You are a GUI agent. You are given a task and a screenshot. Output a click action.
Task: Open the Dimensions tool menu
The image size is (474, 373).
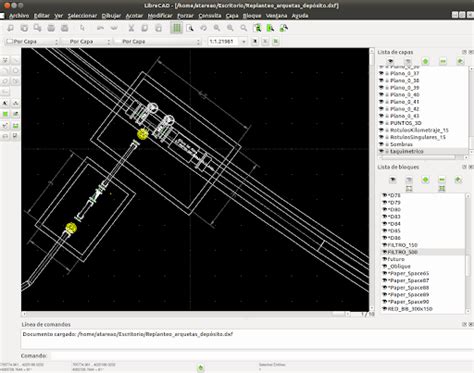click(16, 103)
